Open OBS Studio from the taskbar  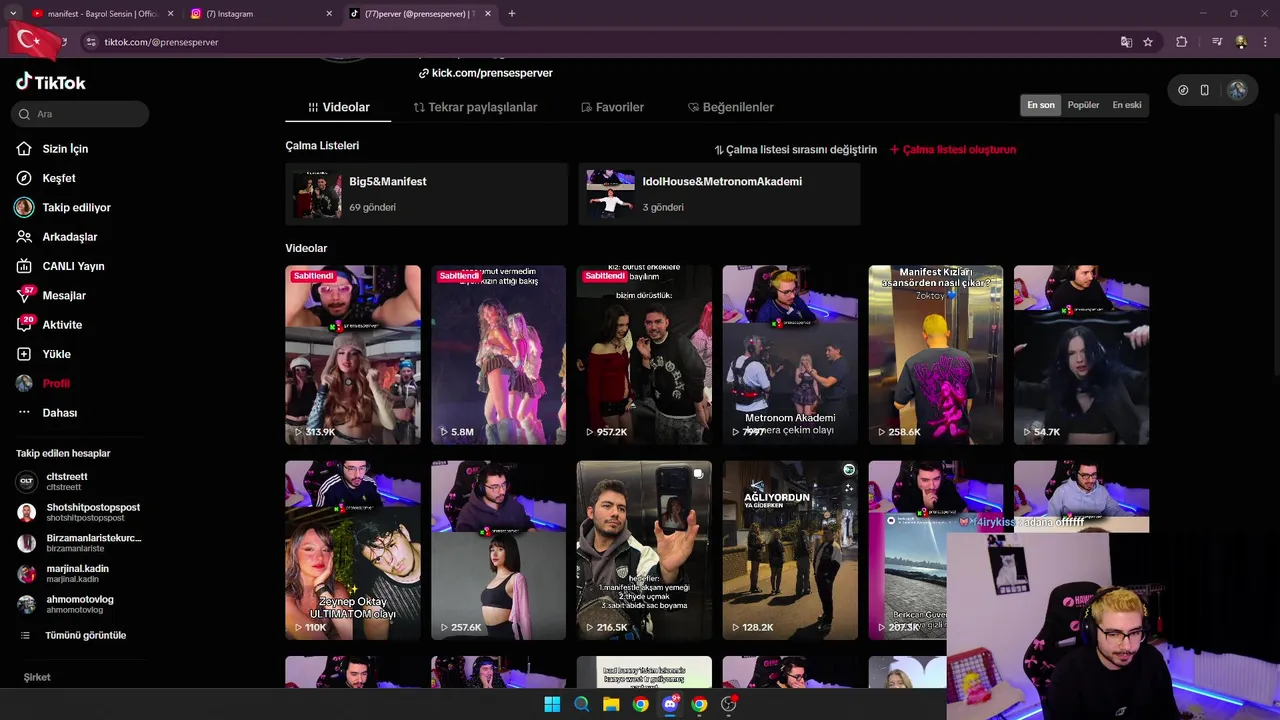pos(729,704)
